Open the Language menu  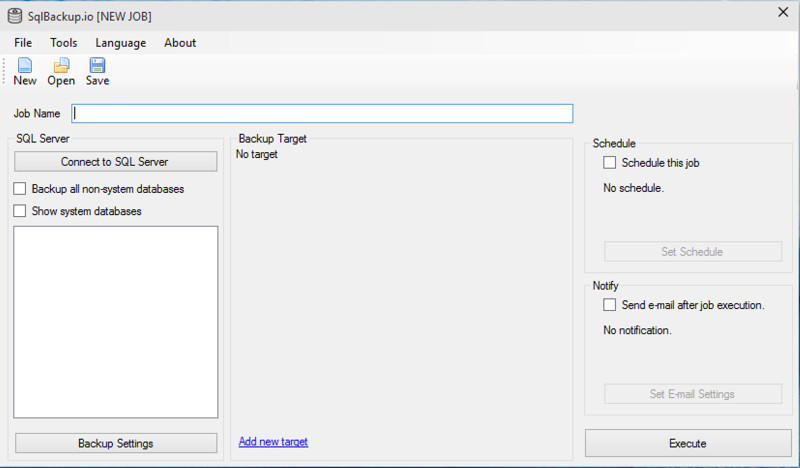tap(120, 43)
